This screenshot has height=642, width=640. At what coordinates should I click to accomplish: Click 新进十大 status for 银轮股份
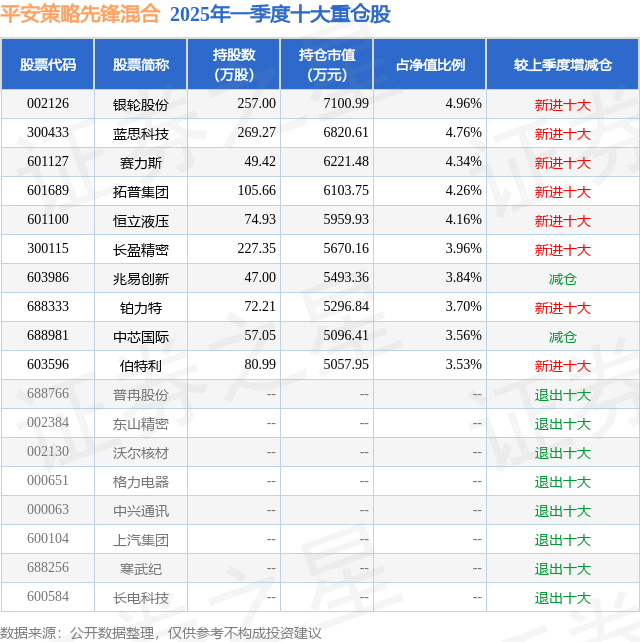(x=563, y=105)
